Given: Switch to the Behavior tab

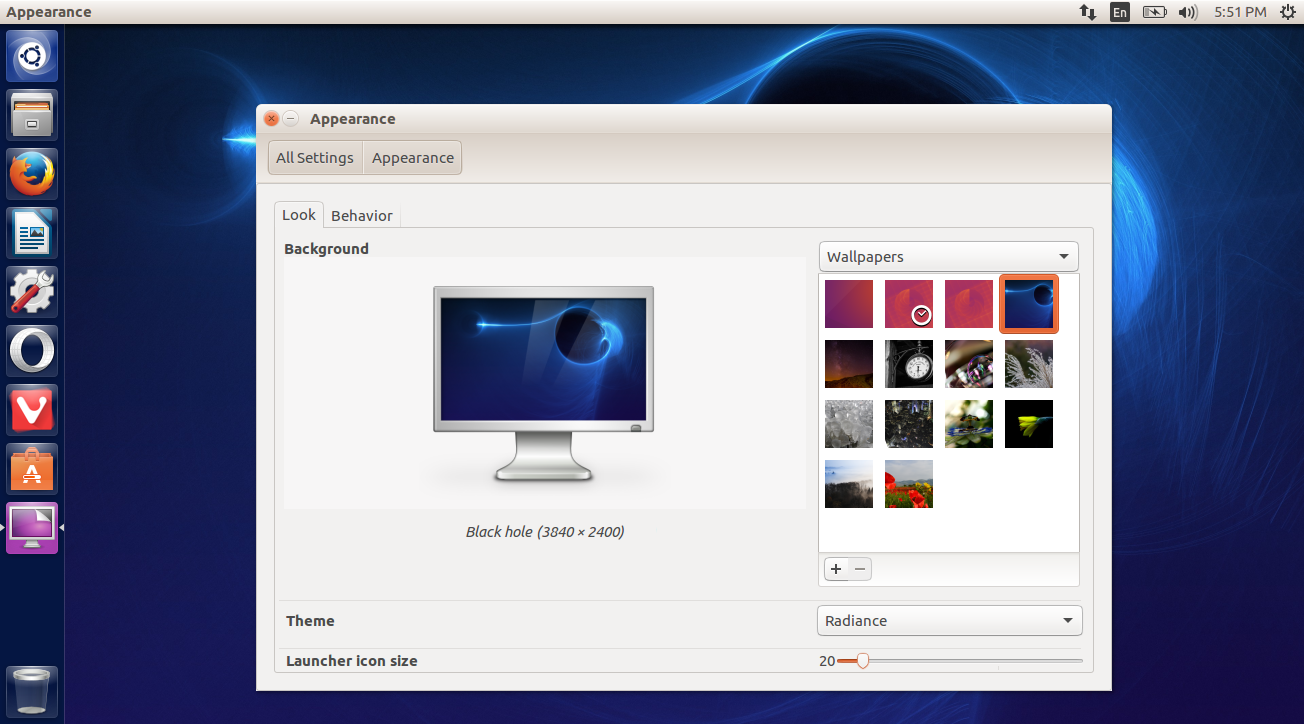Looking at the screenshot, I should coord(362,215).
